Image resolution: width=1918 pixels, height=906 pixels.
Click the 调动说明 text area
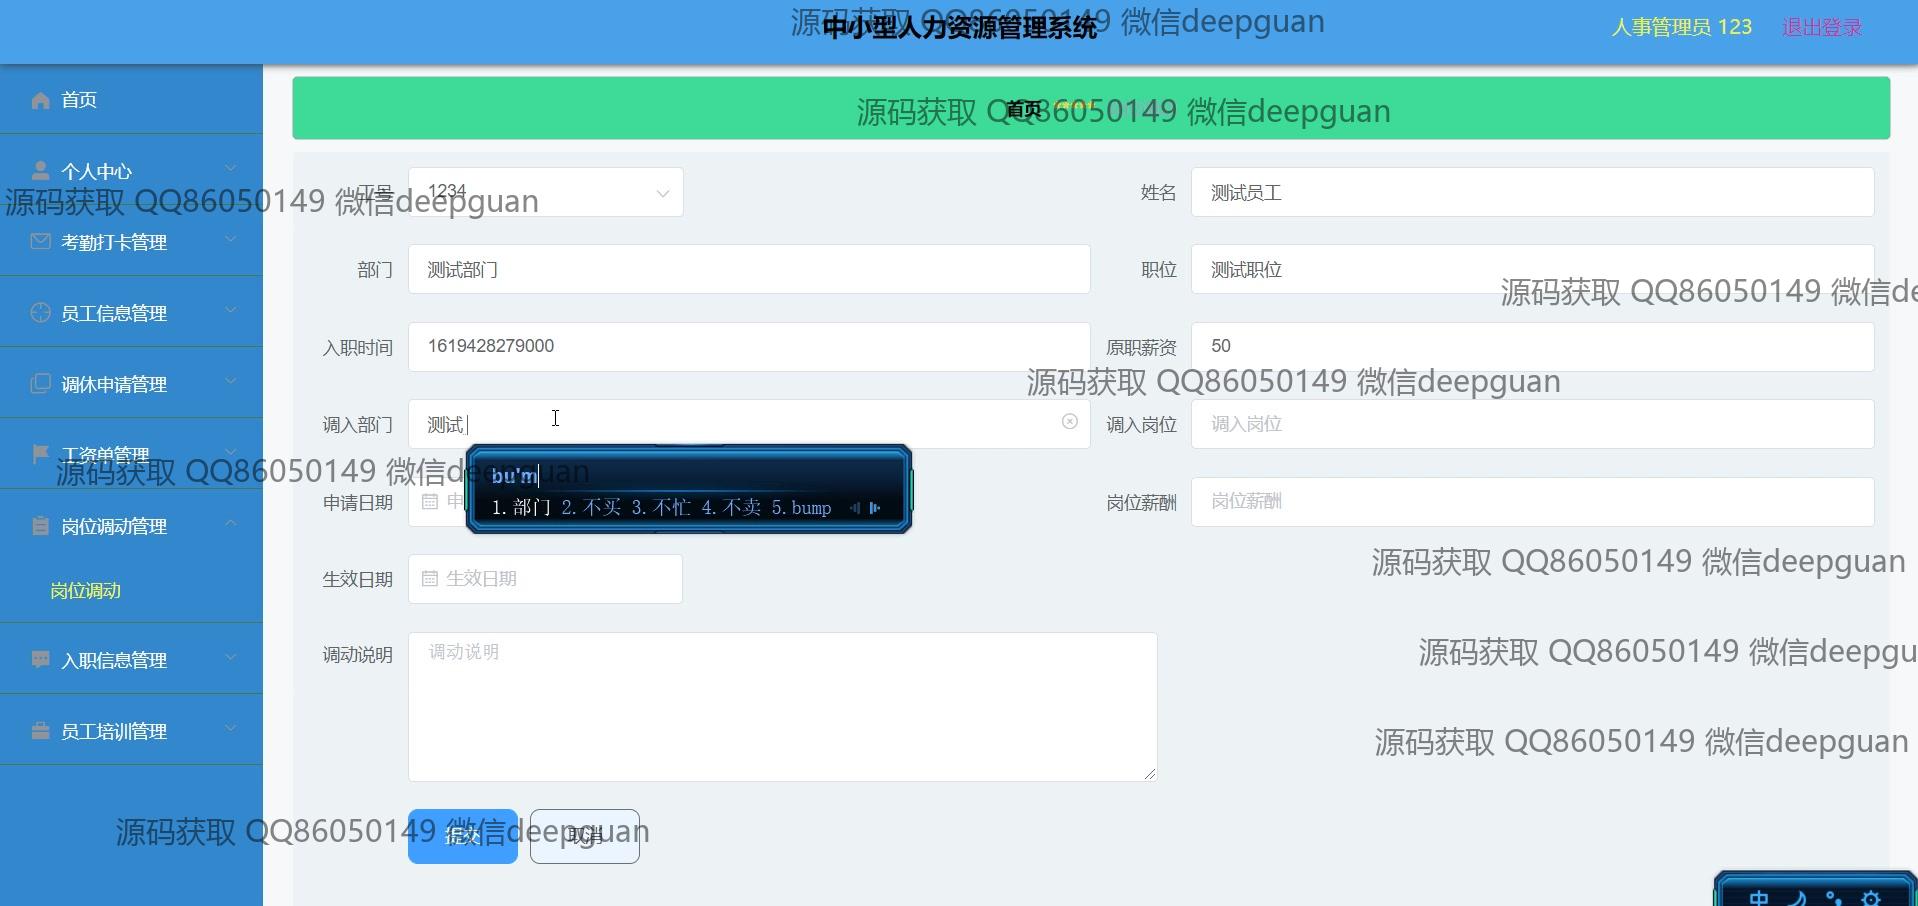coord(782,706)
